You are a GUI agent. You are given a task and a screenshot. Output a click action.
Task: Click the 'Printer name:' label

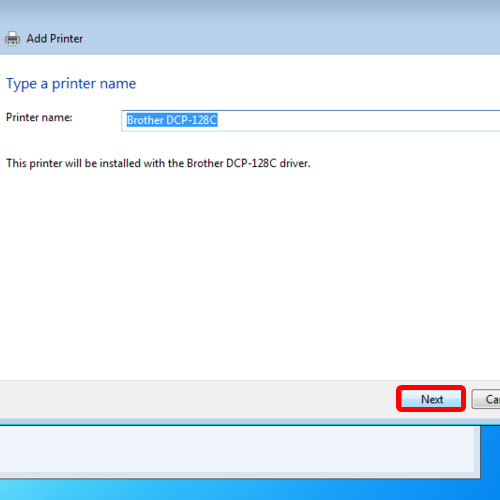tap(39, 117)
